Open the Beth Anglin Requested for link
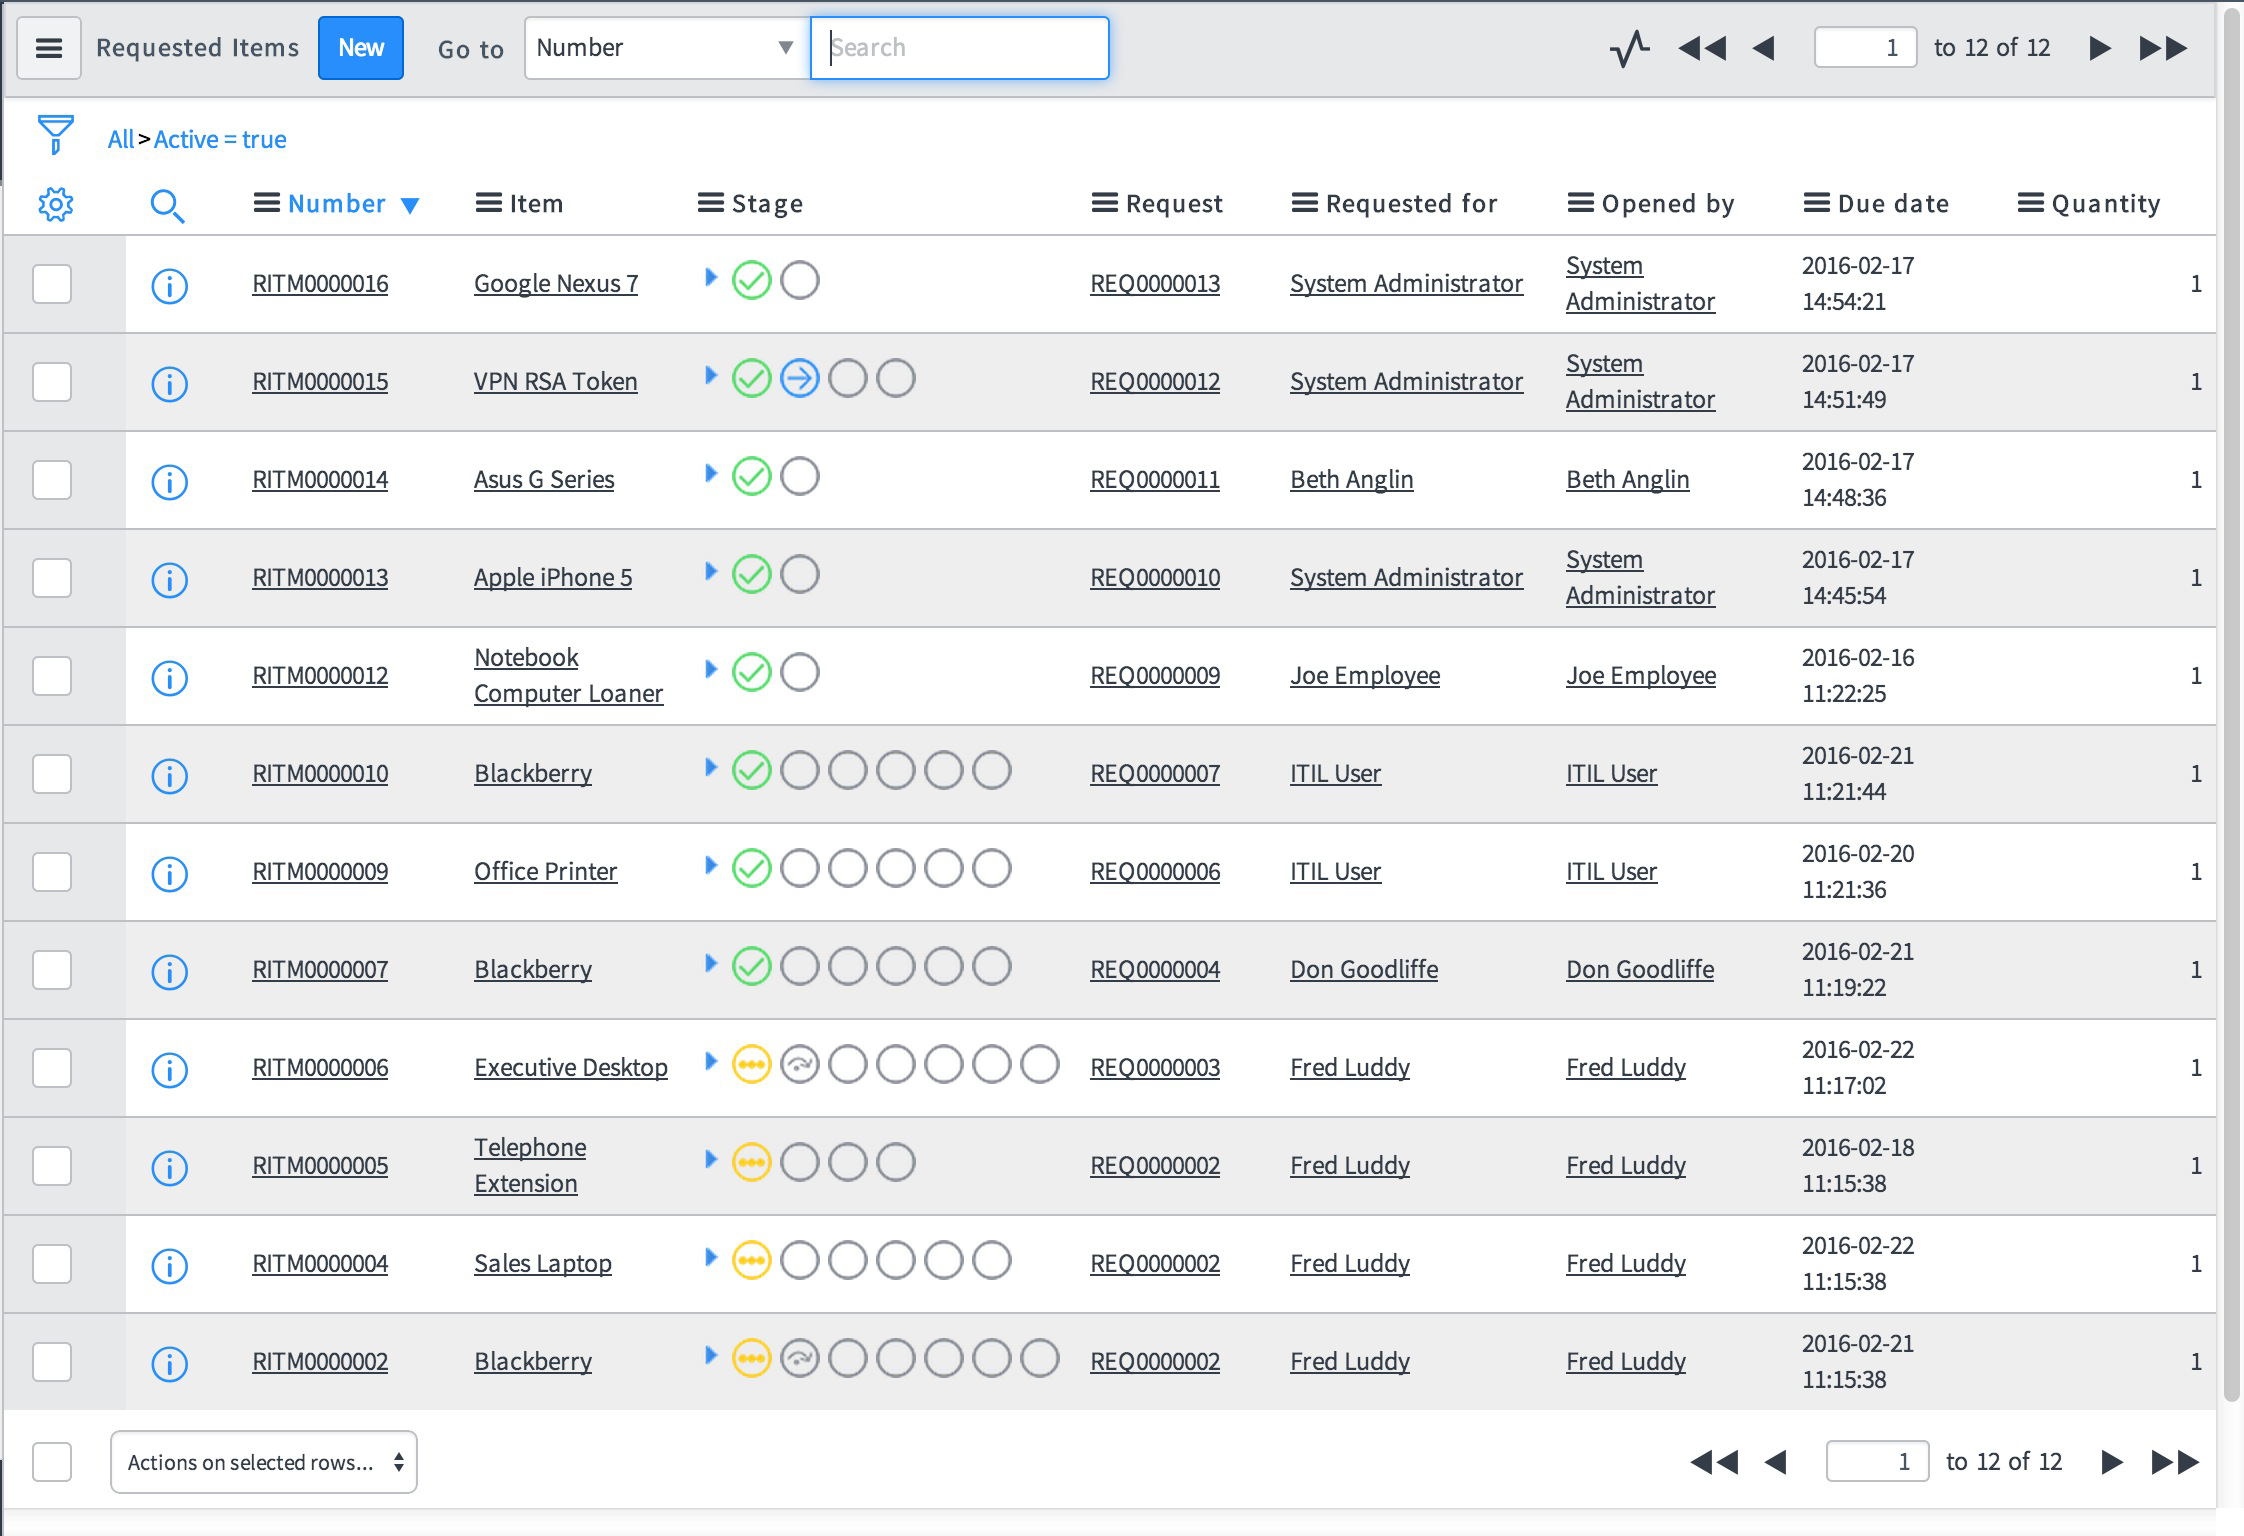The height and width of the screenshot is (1536, 2244). [x=1352, y=480]
